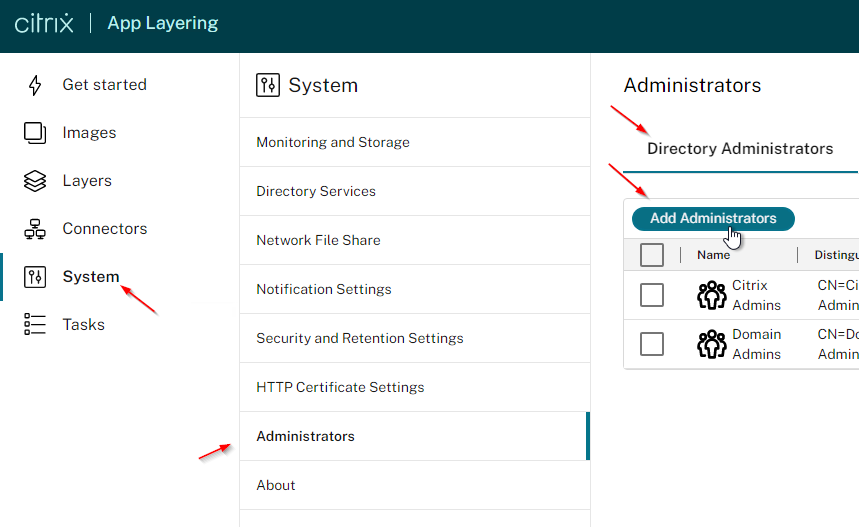Click the Domain Admins group icon
Viewport: 859px width, 527px height.
(x=712, y=344)
